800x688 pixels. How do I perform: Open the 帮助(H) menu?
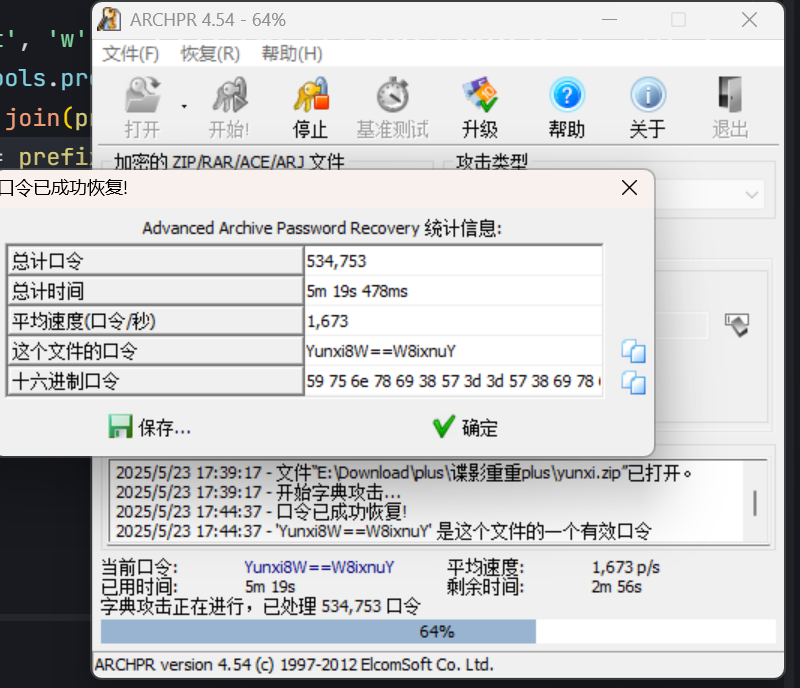click(292, 54)
